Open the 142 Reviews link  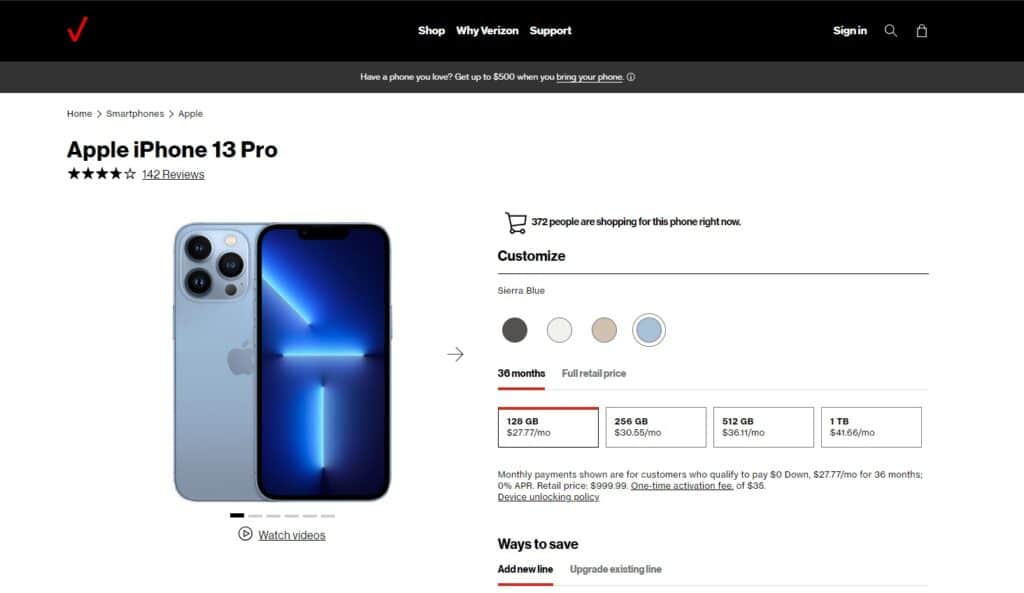pos(173,174)
